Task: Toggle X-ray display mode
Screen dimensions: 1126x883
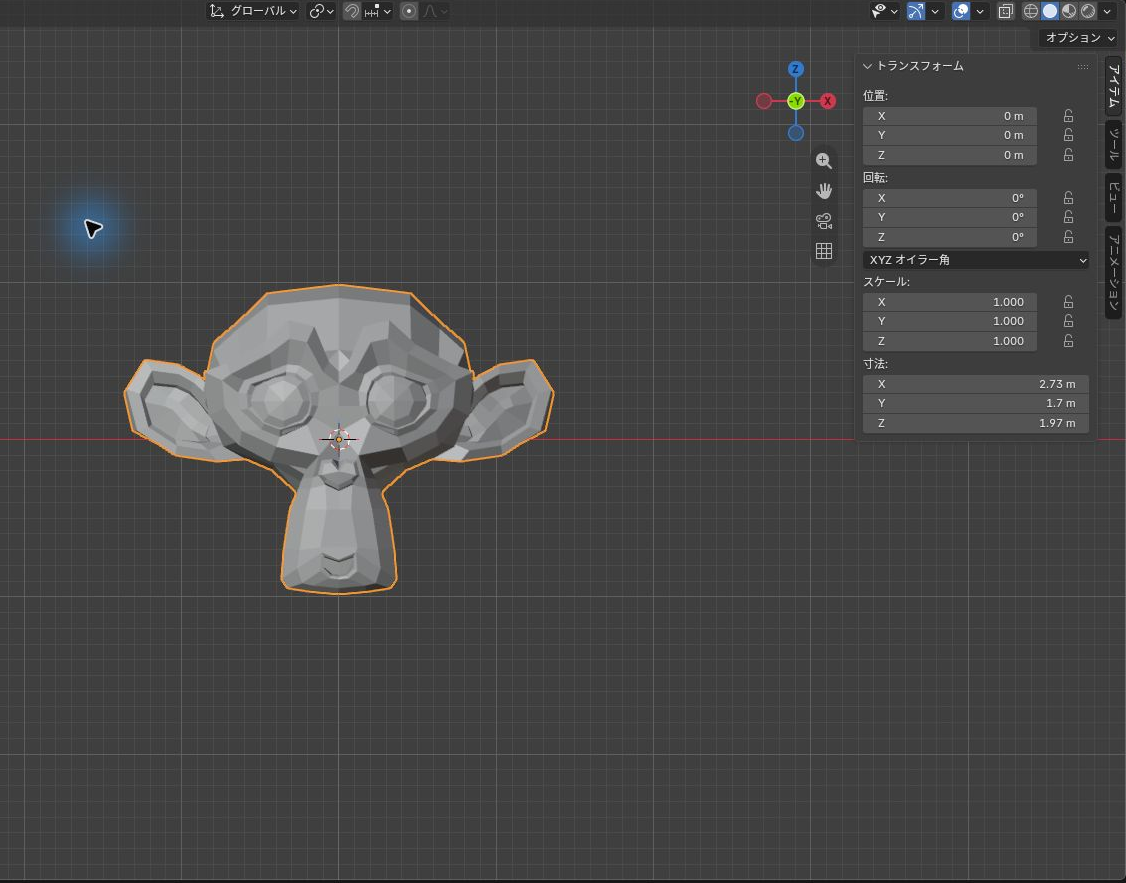Action: point(1005,11)
